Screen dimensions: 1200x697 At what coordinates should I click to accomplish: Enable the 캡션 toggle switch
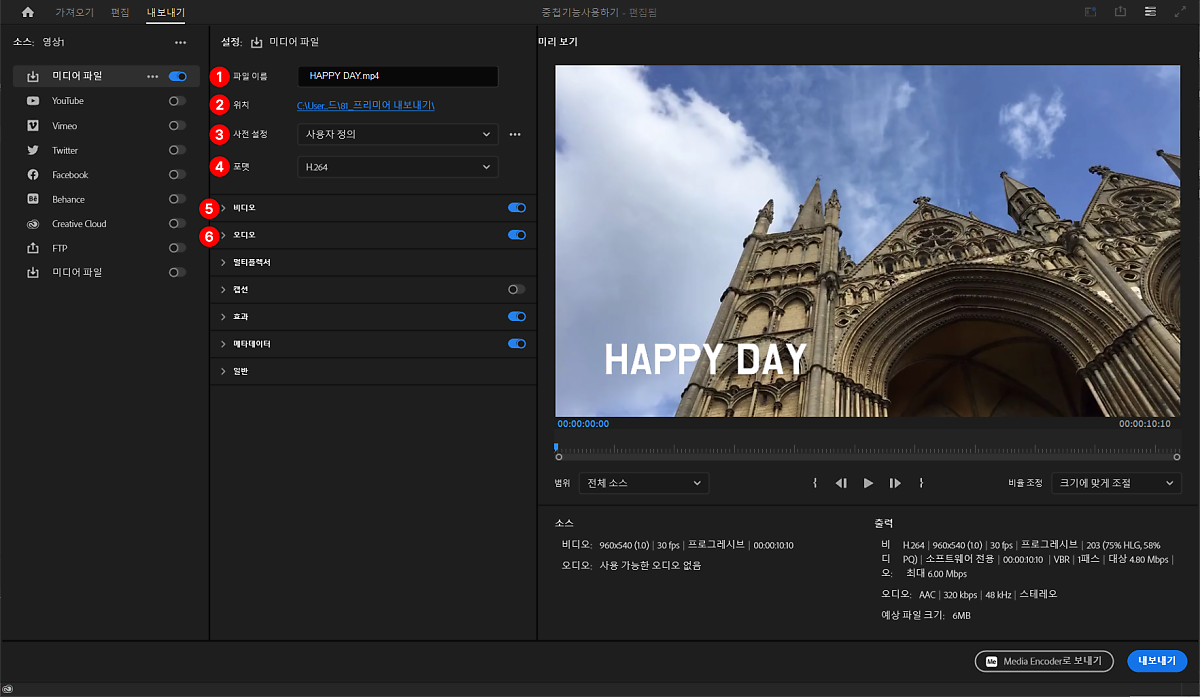pos(516,289)
